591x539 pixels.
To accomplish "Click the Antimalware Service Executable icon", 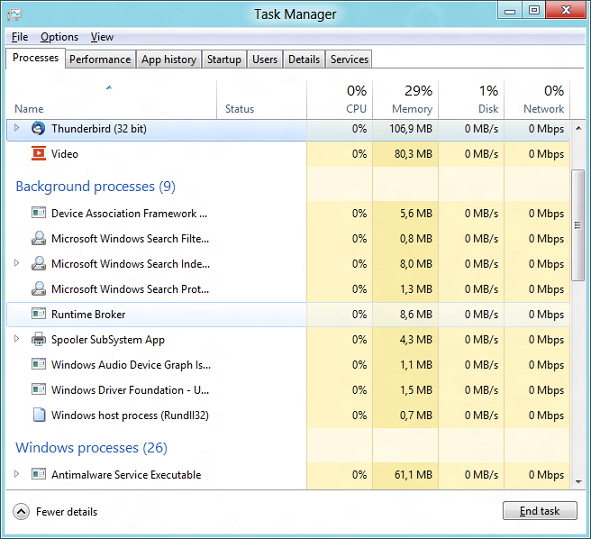I will click(38, 474).
